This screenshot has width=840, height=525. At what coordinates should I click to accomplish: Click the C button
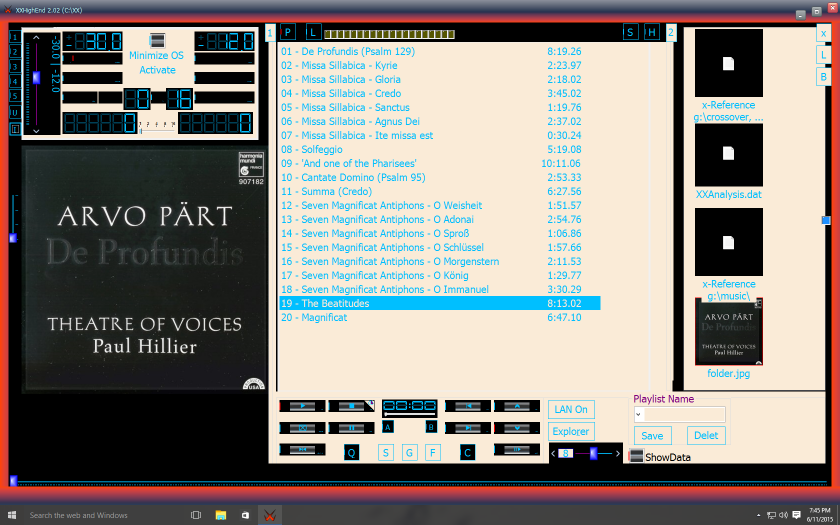click(x=467, y=453)
